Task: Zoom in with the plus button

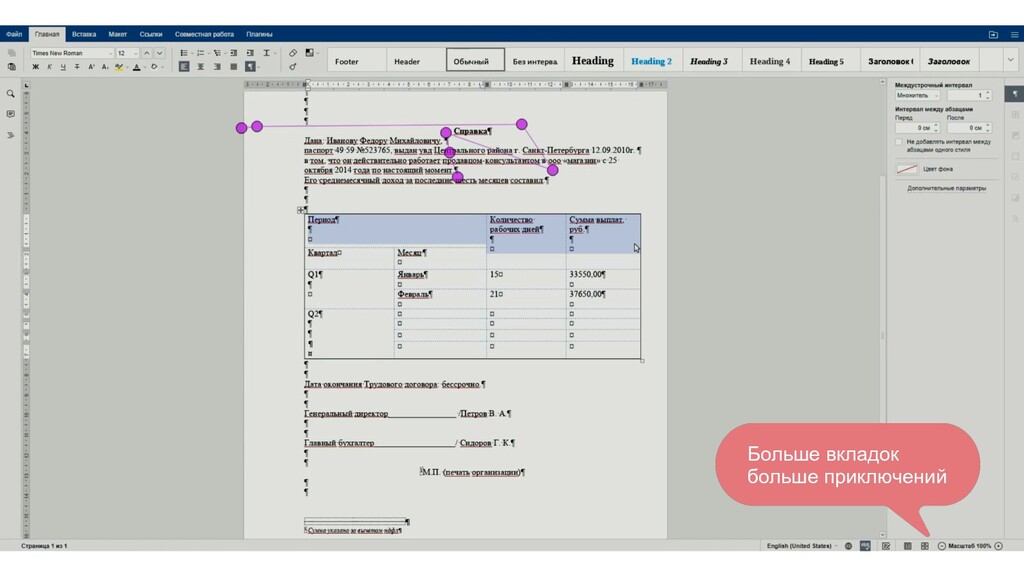Action: point(999,546)
